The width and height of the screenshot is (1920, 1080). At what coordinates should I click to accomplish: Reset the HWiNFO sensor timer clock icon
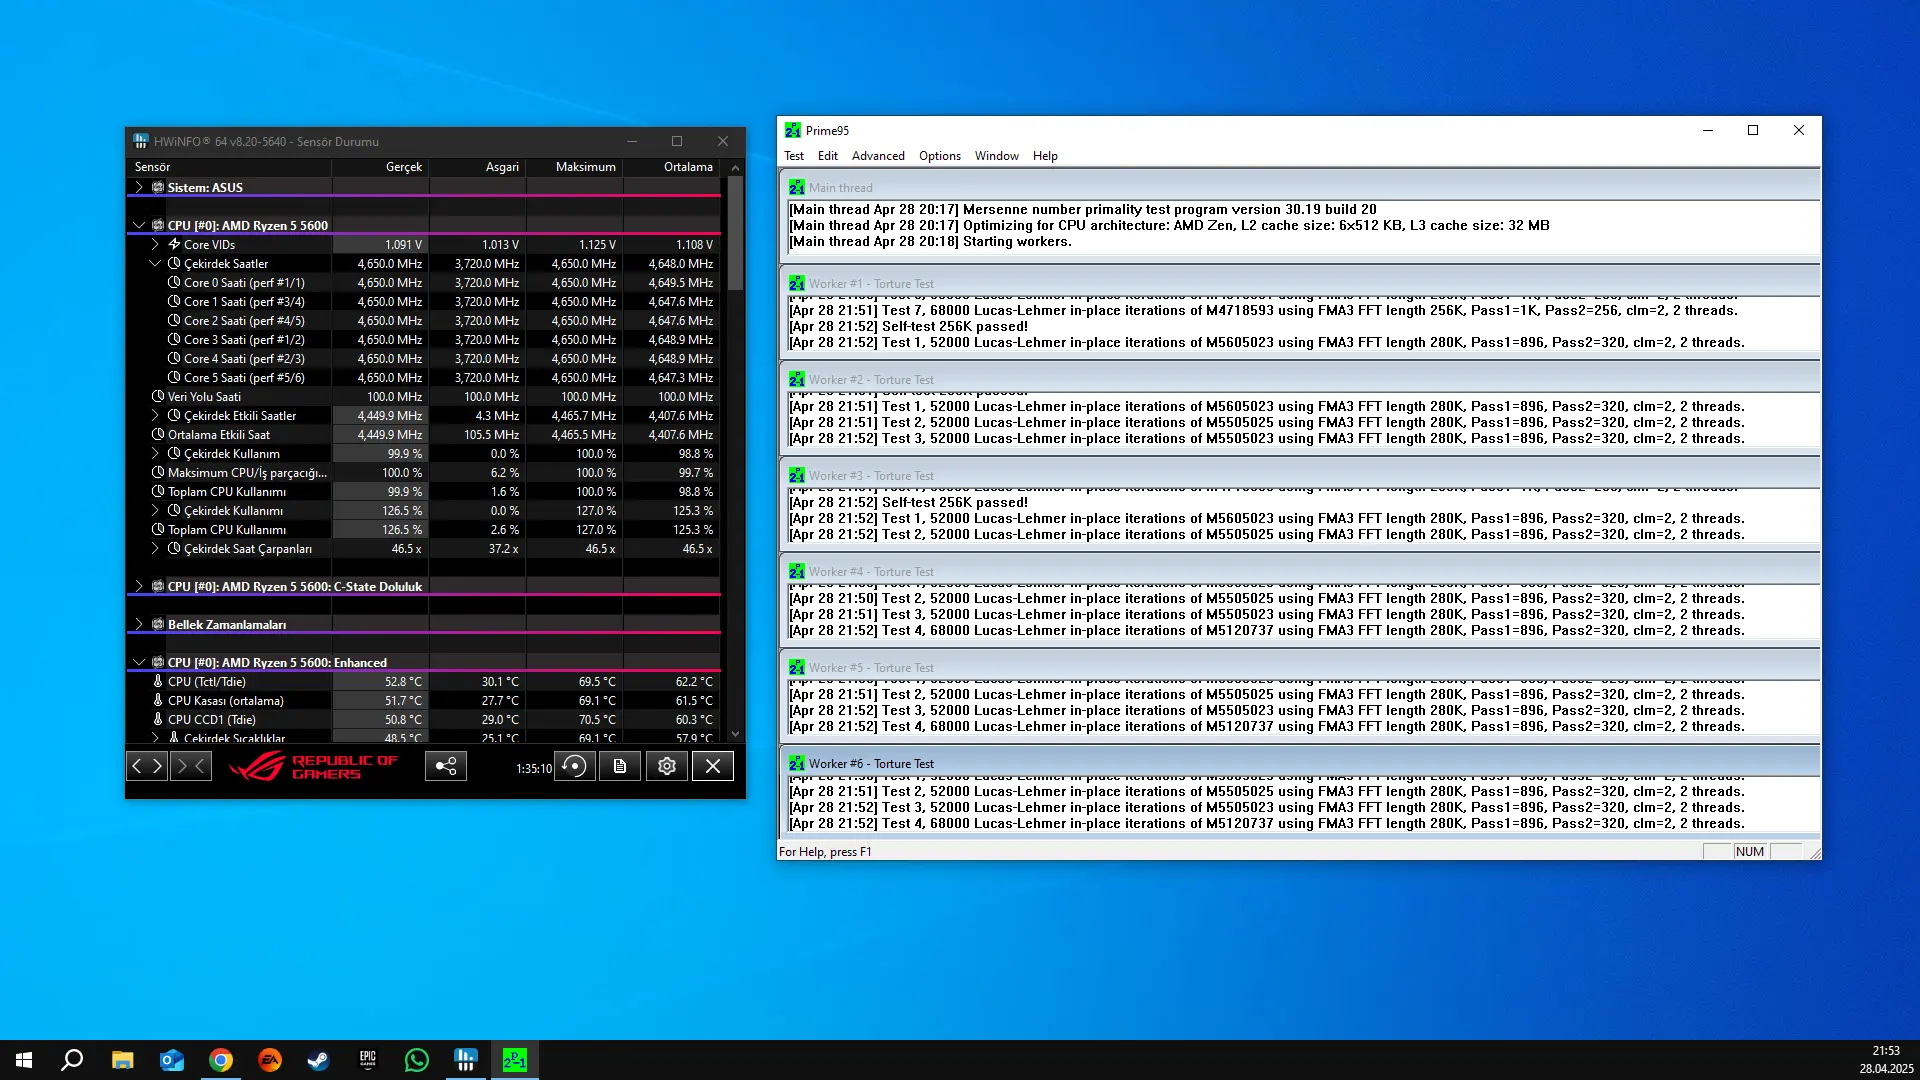click(575, 766)
